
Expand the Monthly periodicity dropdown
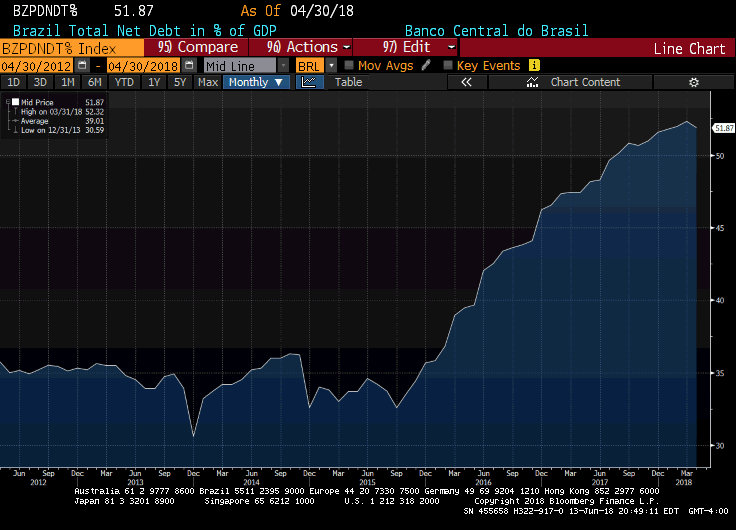click(256, 82)
